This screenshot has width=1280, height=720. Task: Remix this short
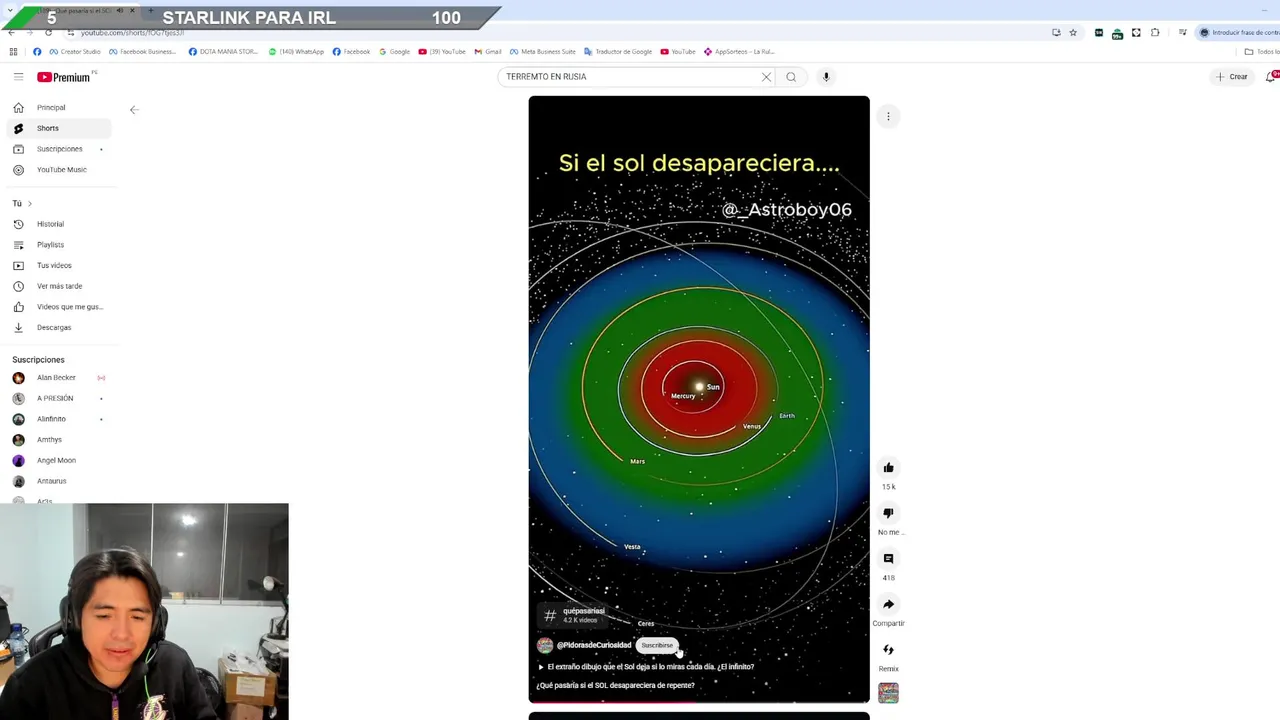click(888, 650)
